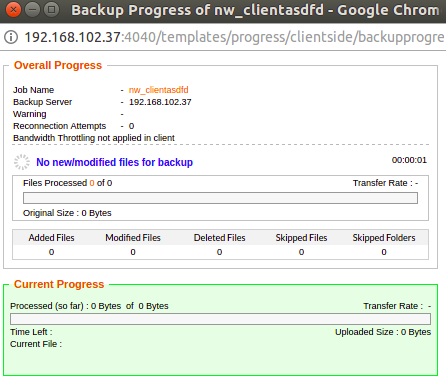Click the Current Progress section heading
Image resolution: width=446 pixels, height=390 pixels.
click(59, 284)
